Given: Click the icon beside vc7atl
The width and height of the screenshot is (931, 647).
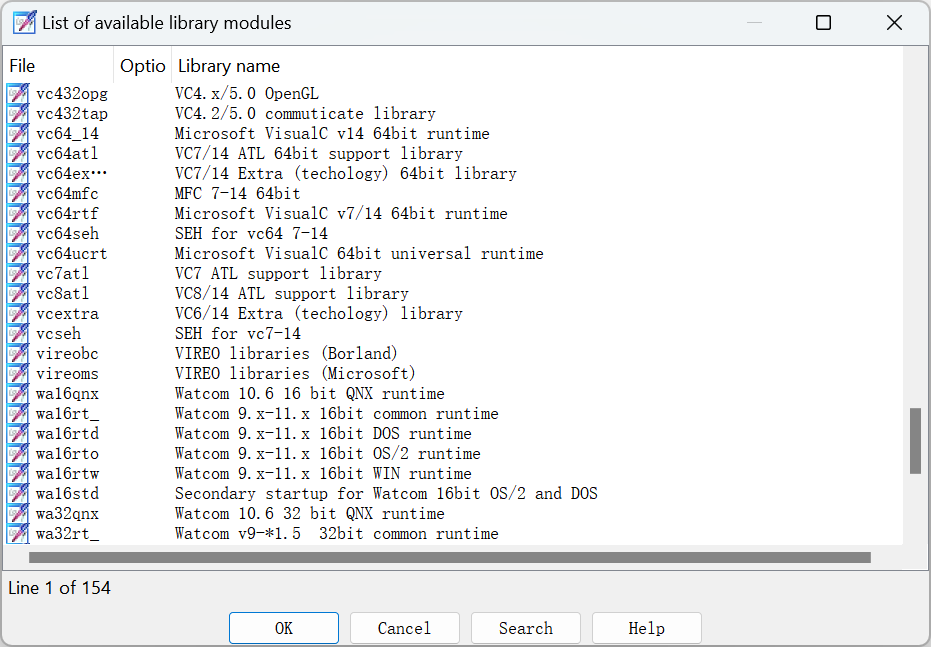Looking at the screenshot, I should coord(18,274).
